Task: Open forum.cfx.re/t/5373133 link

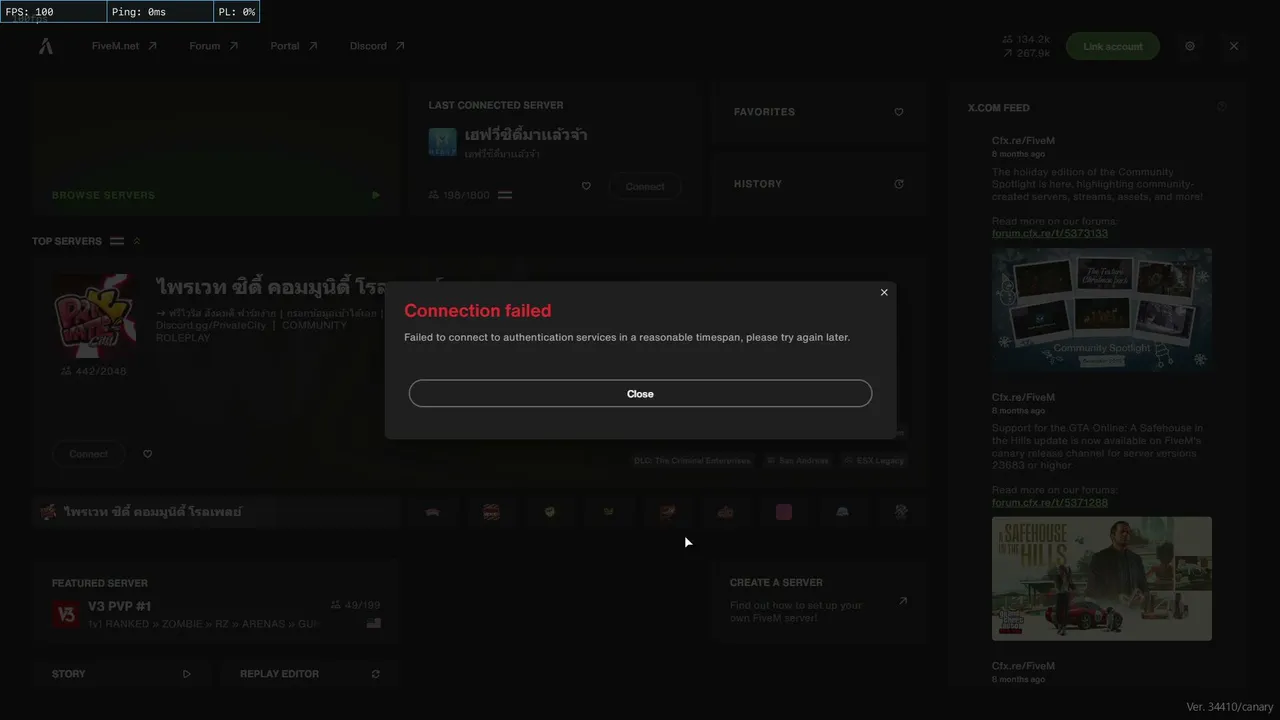Action: point(1049,233)
